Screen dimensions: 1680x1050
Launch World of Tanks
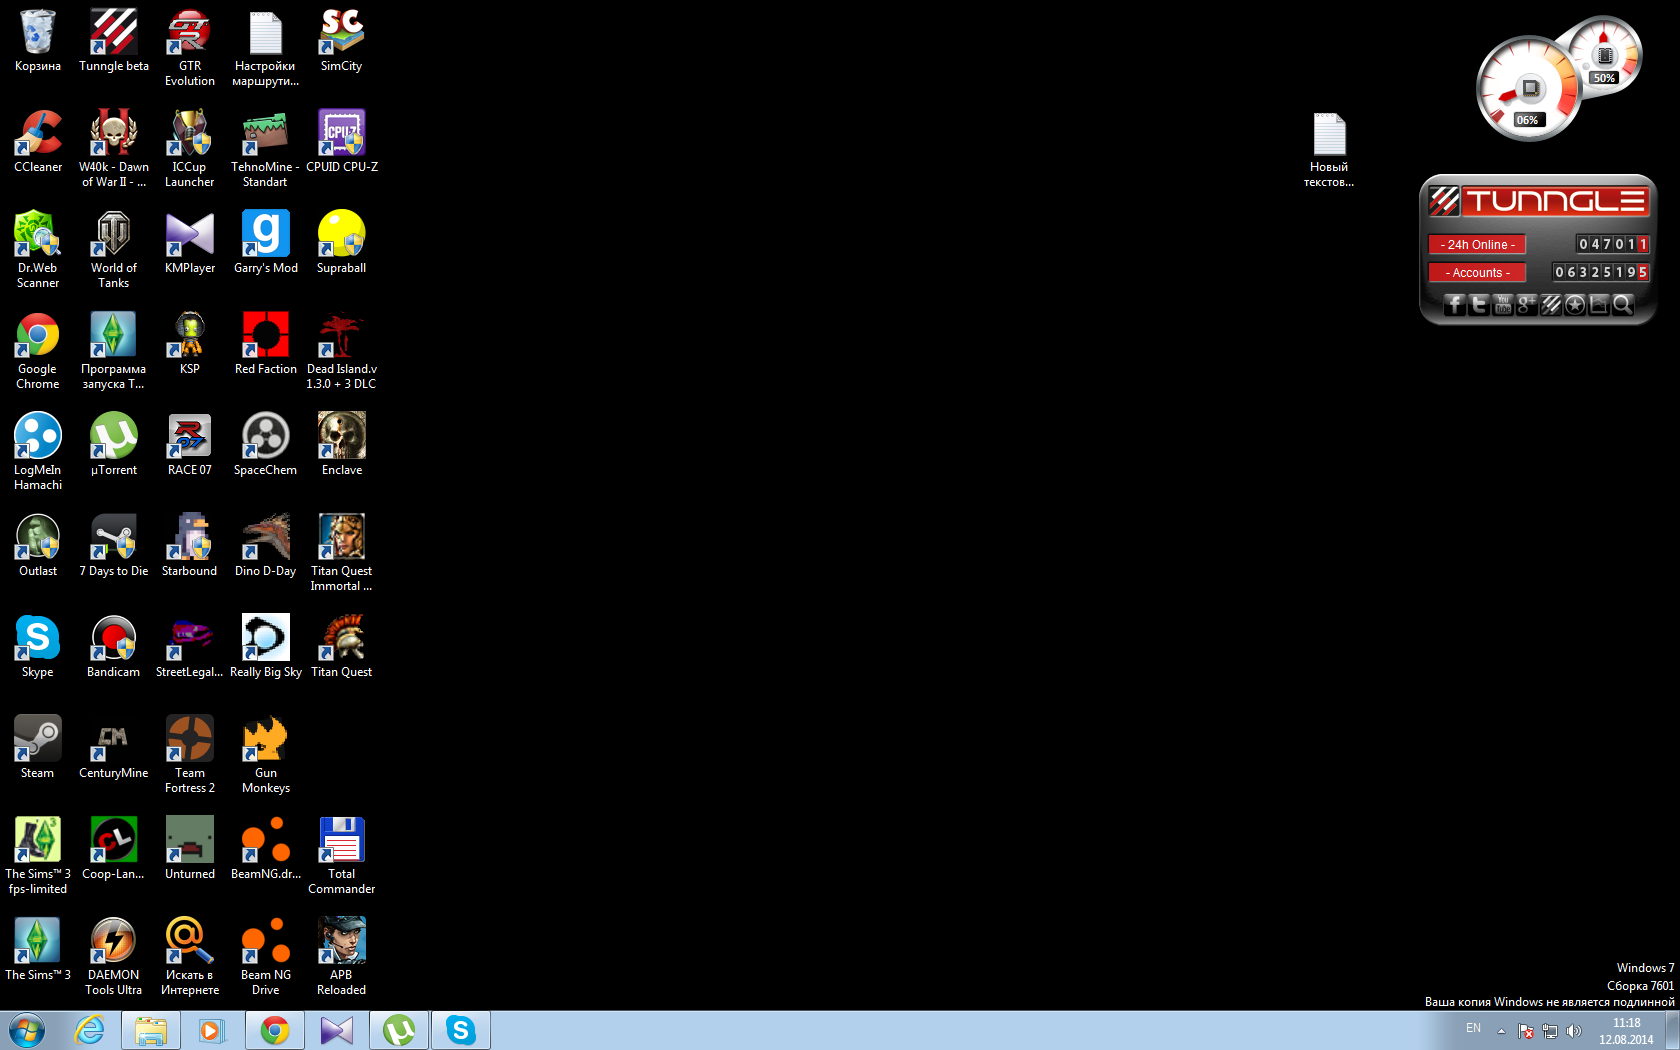point(114,250)
